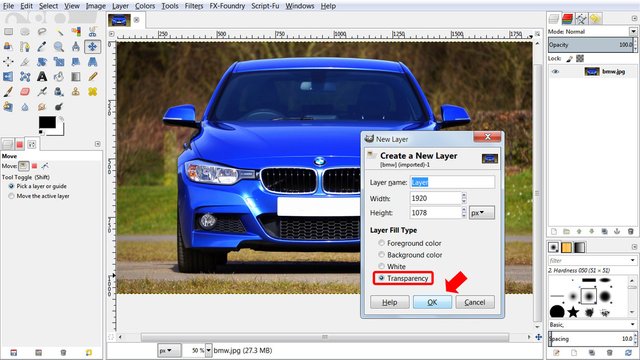Image resolution: width=640 pixels, height=360 pixels.
Task: Choose Transparency layer fill type
Action: (x=403, y=278)
